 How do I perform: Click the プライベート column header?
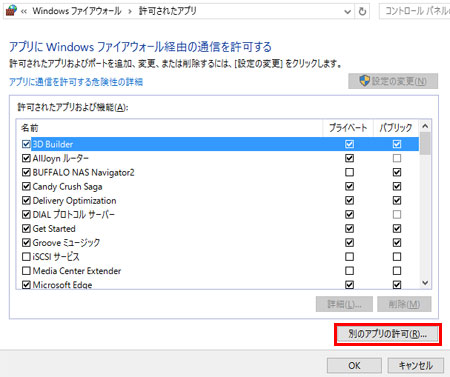tap(348, 128)
